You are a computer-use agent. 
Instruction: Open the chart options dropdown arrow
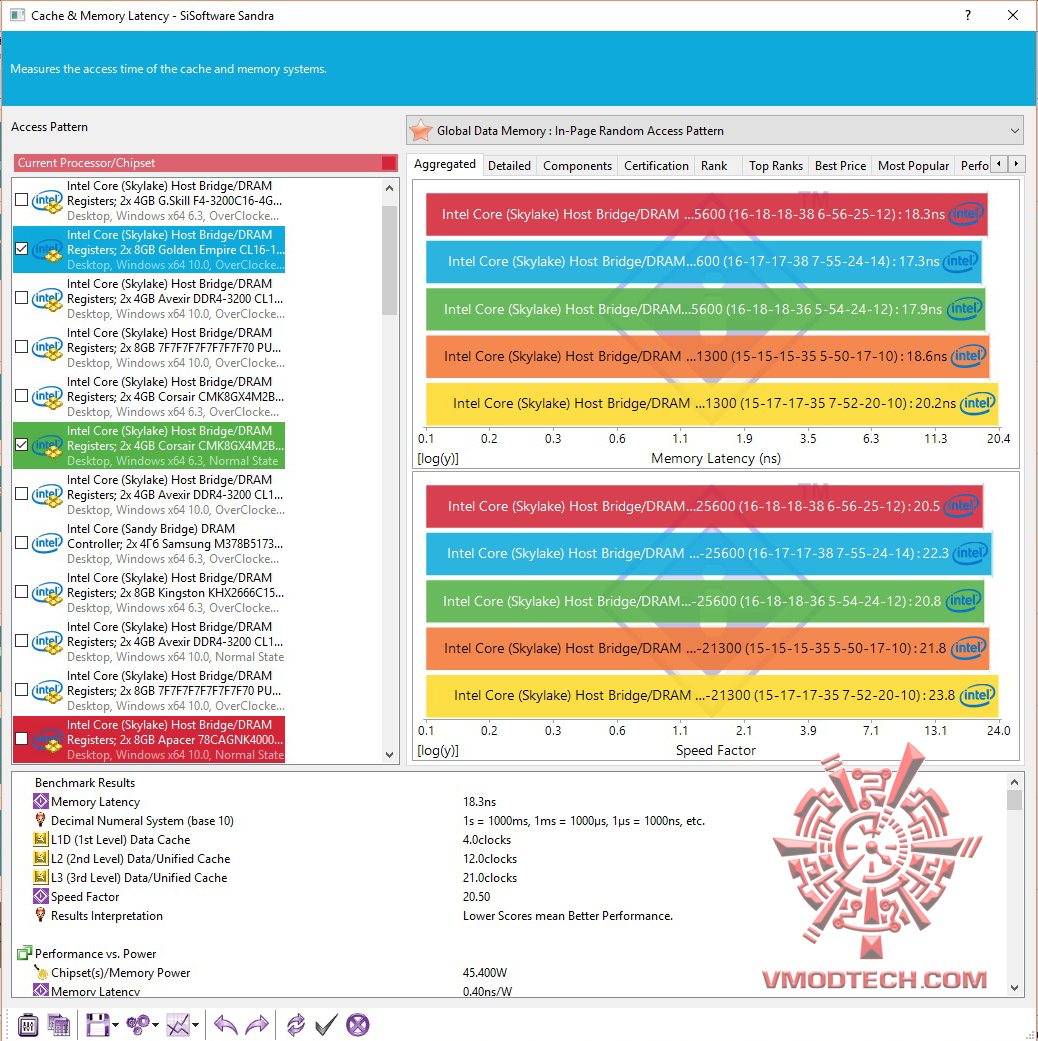tap(196, 1026)
